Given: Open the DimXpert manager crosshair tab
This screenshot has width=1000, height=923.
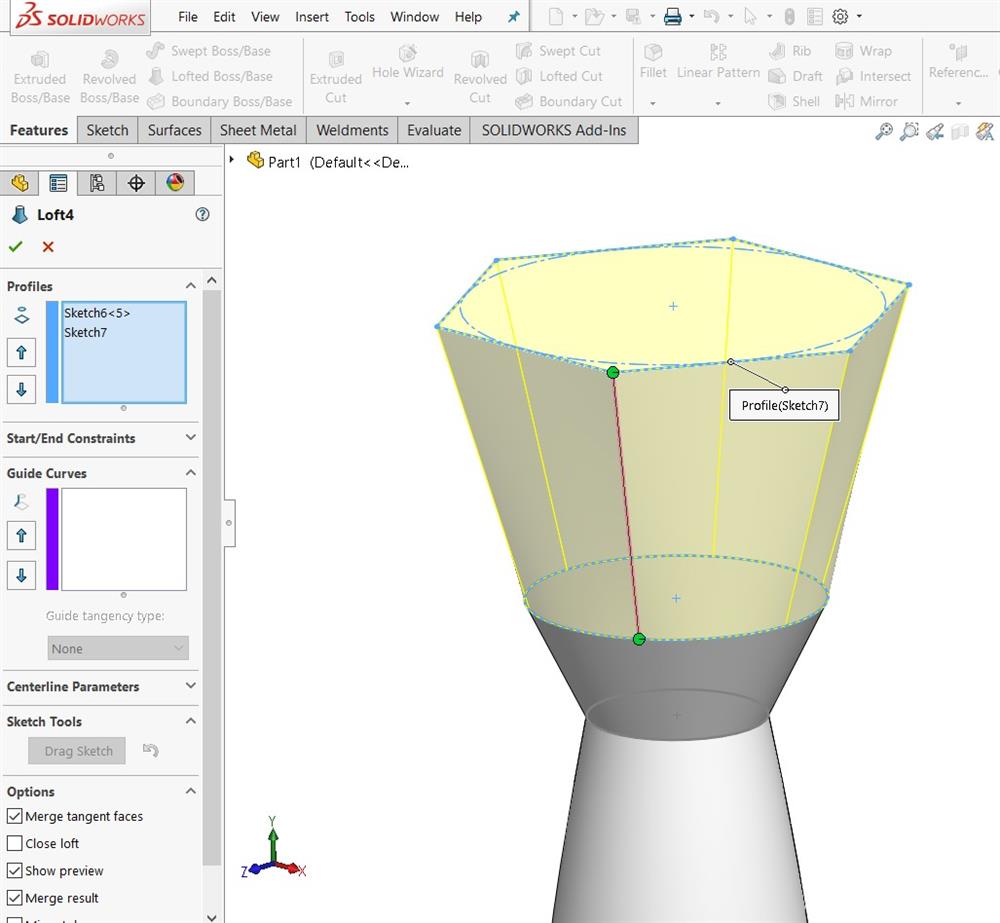Looking at the screenshot, I should 136,183.
